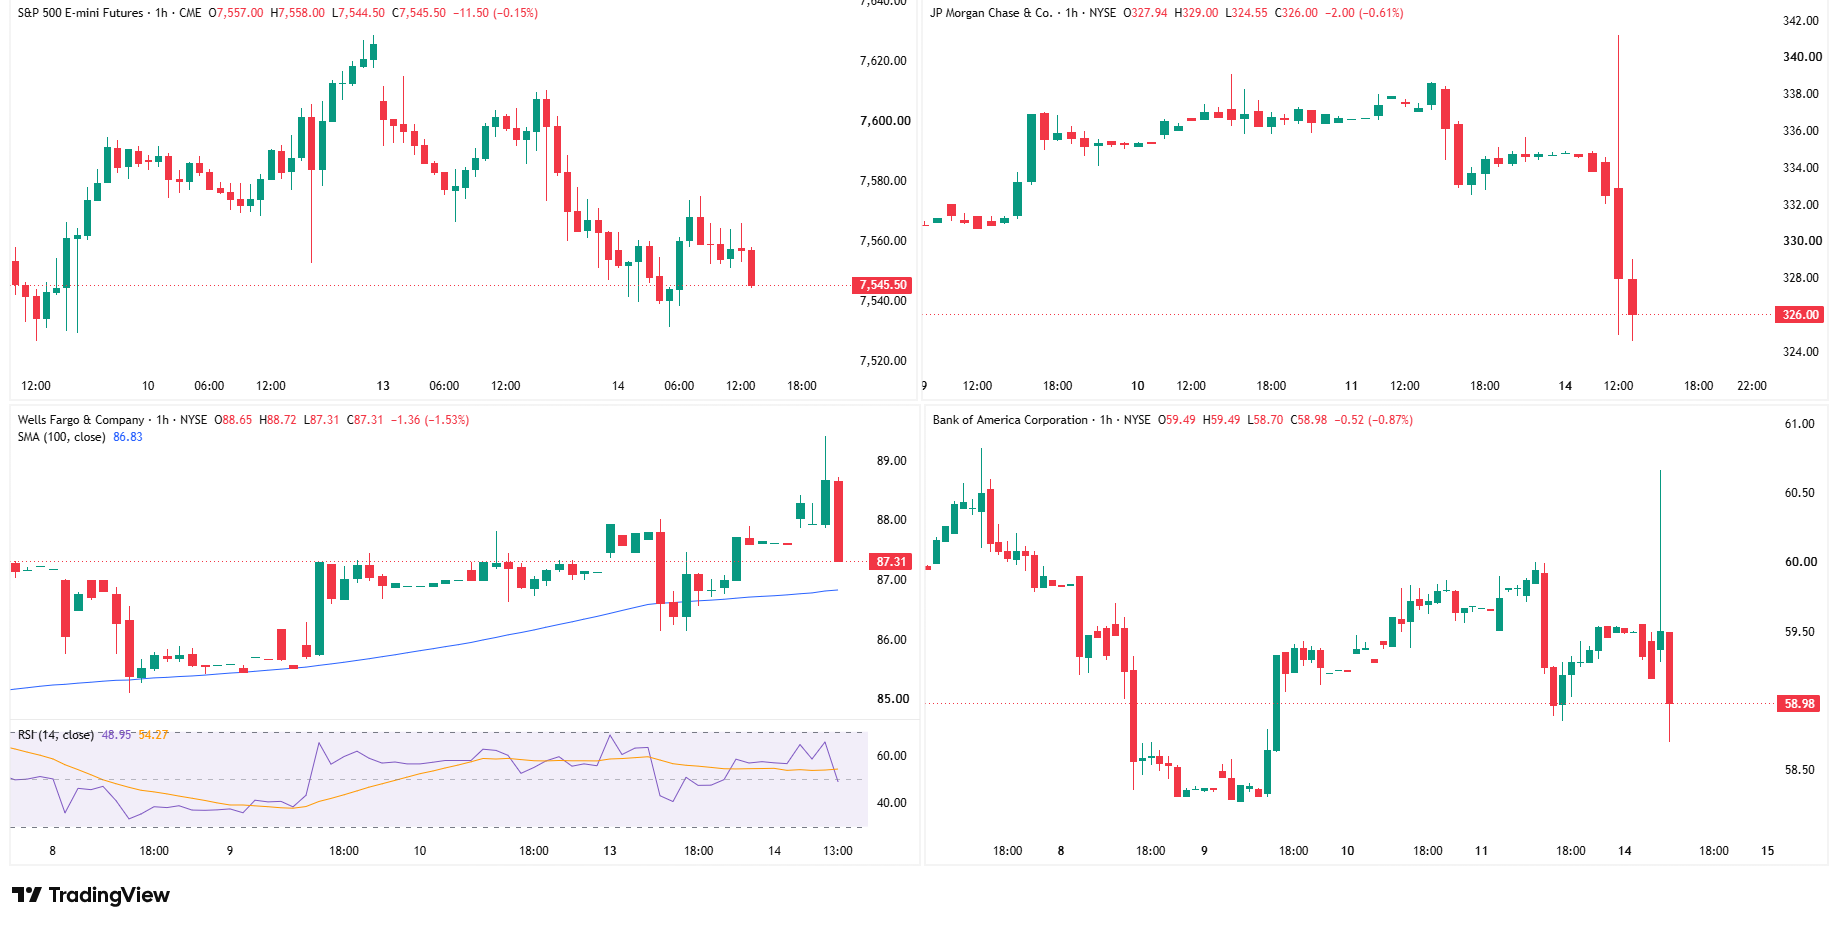Click the Wells Fargo & Company chart title
The height and width of the screenshot is (925, 1838).
[81, 420]
